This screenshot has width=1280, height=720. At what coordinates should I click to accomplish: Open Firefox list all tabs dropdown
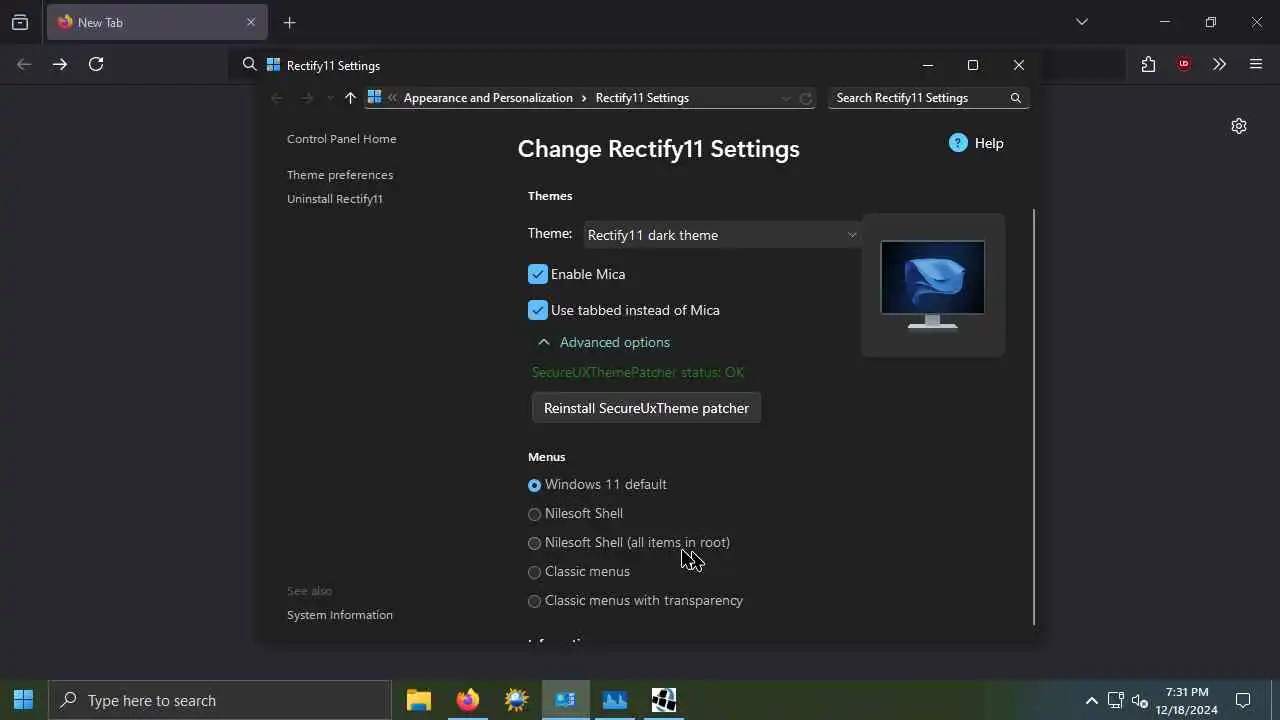1081,22
